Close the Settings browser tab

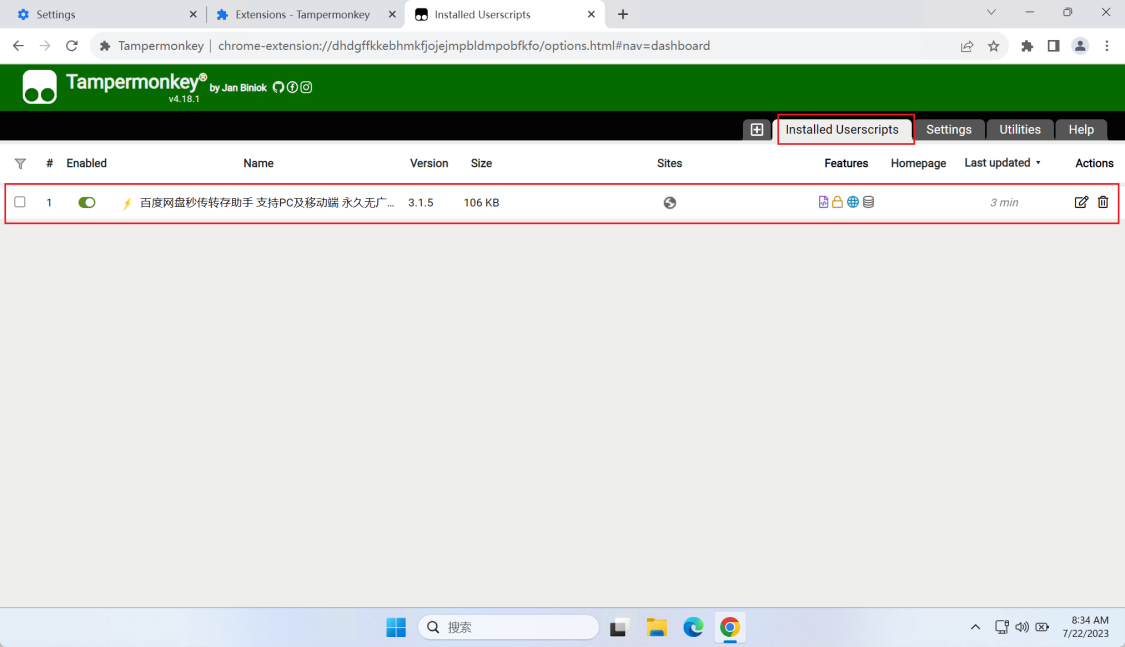pos(193,14)
